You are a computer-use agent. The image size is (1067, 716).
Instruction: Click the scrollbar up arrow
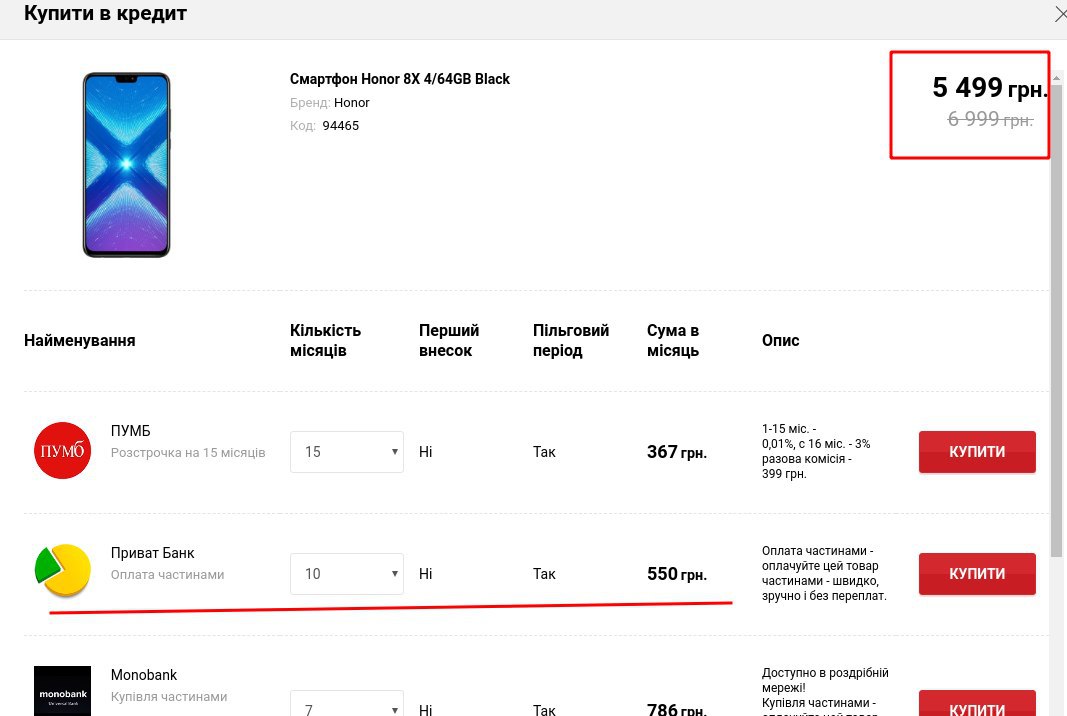pos(1056,78)
